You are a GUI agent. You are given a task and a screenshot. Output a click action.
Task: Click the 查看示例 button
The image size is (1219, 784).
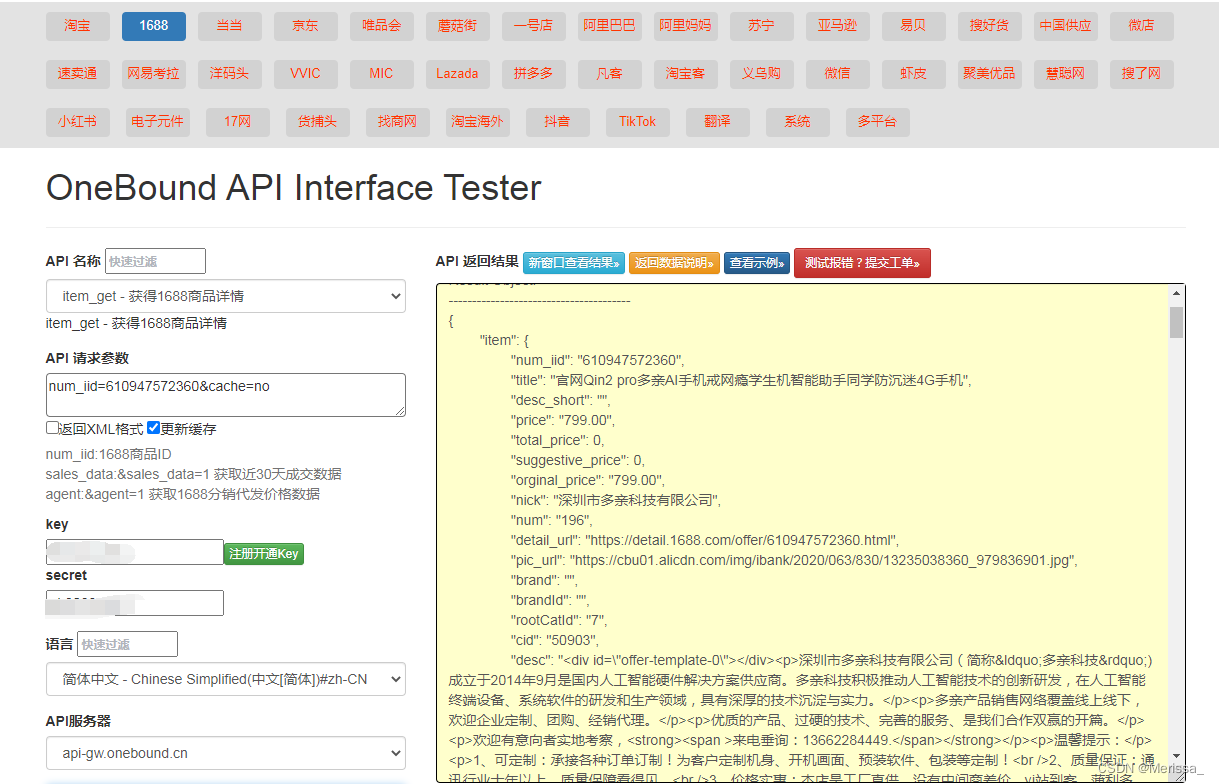pyautogui.click(x=755, y=263)
